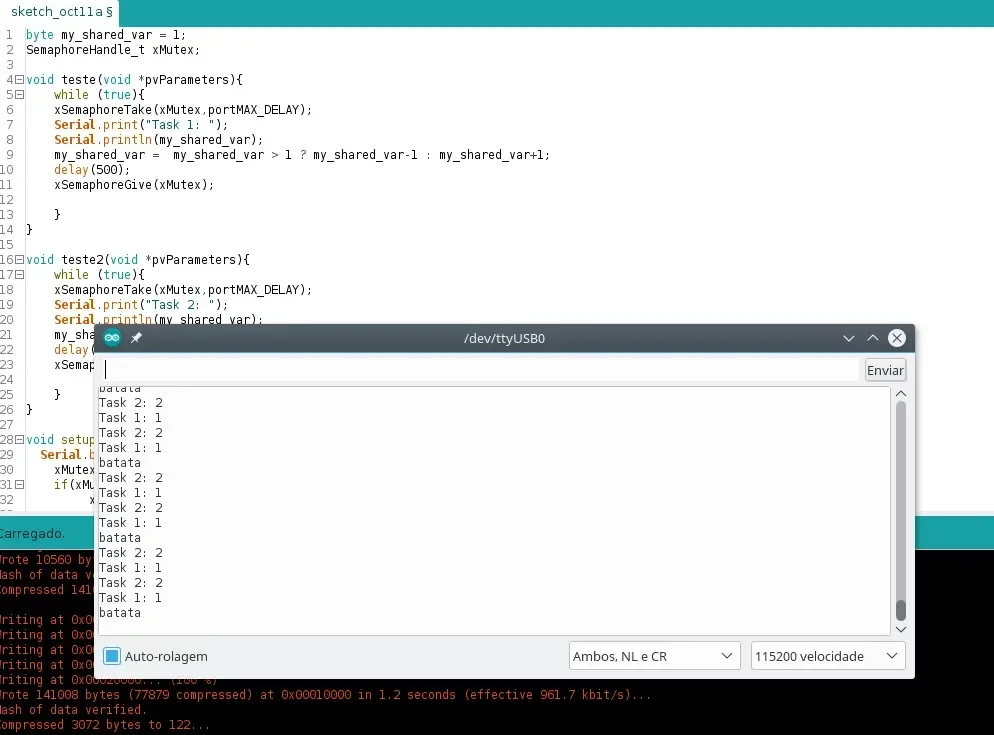Click the 'byte my_shared_var = 1;' code line
Image resolution: width=994 pixels, height=735 pixels.
(106, 35)
